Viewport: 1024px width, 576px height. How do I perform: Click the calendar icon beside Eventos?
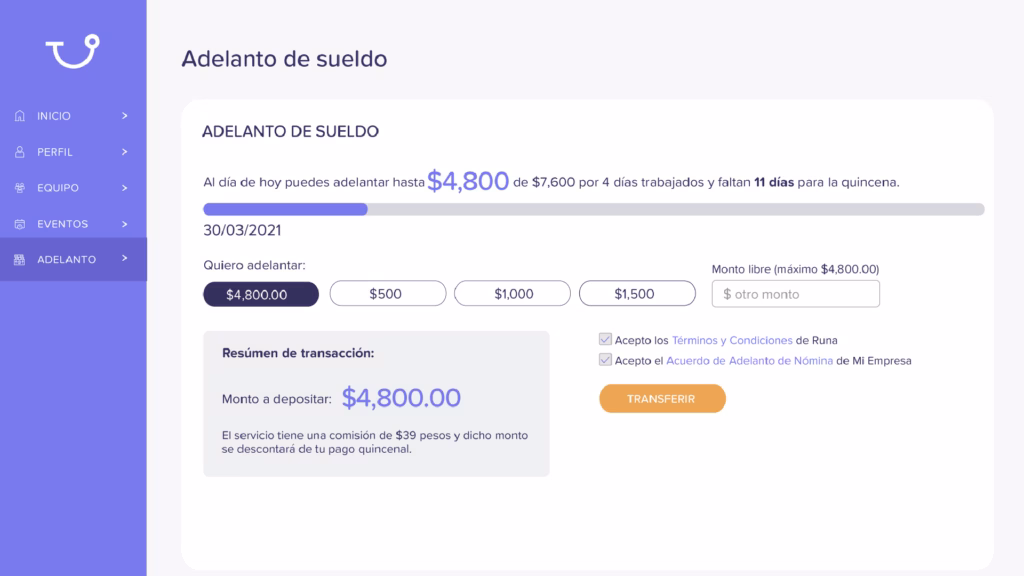click(20, 224)
